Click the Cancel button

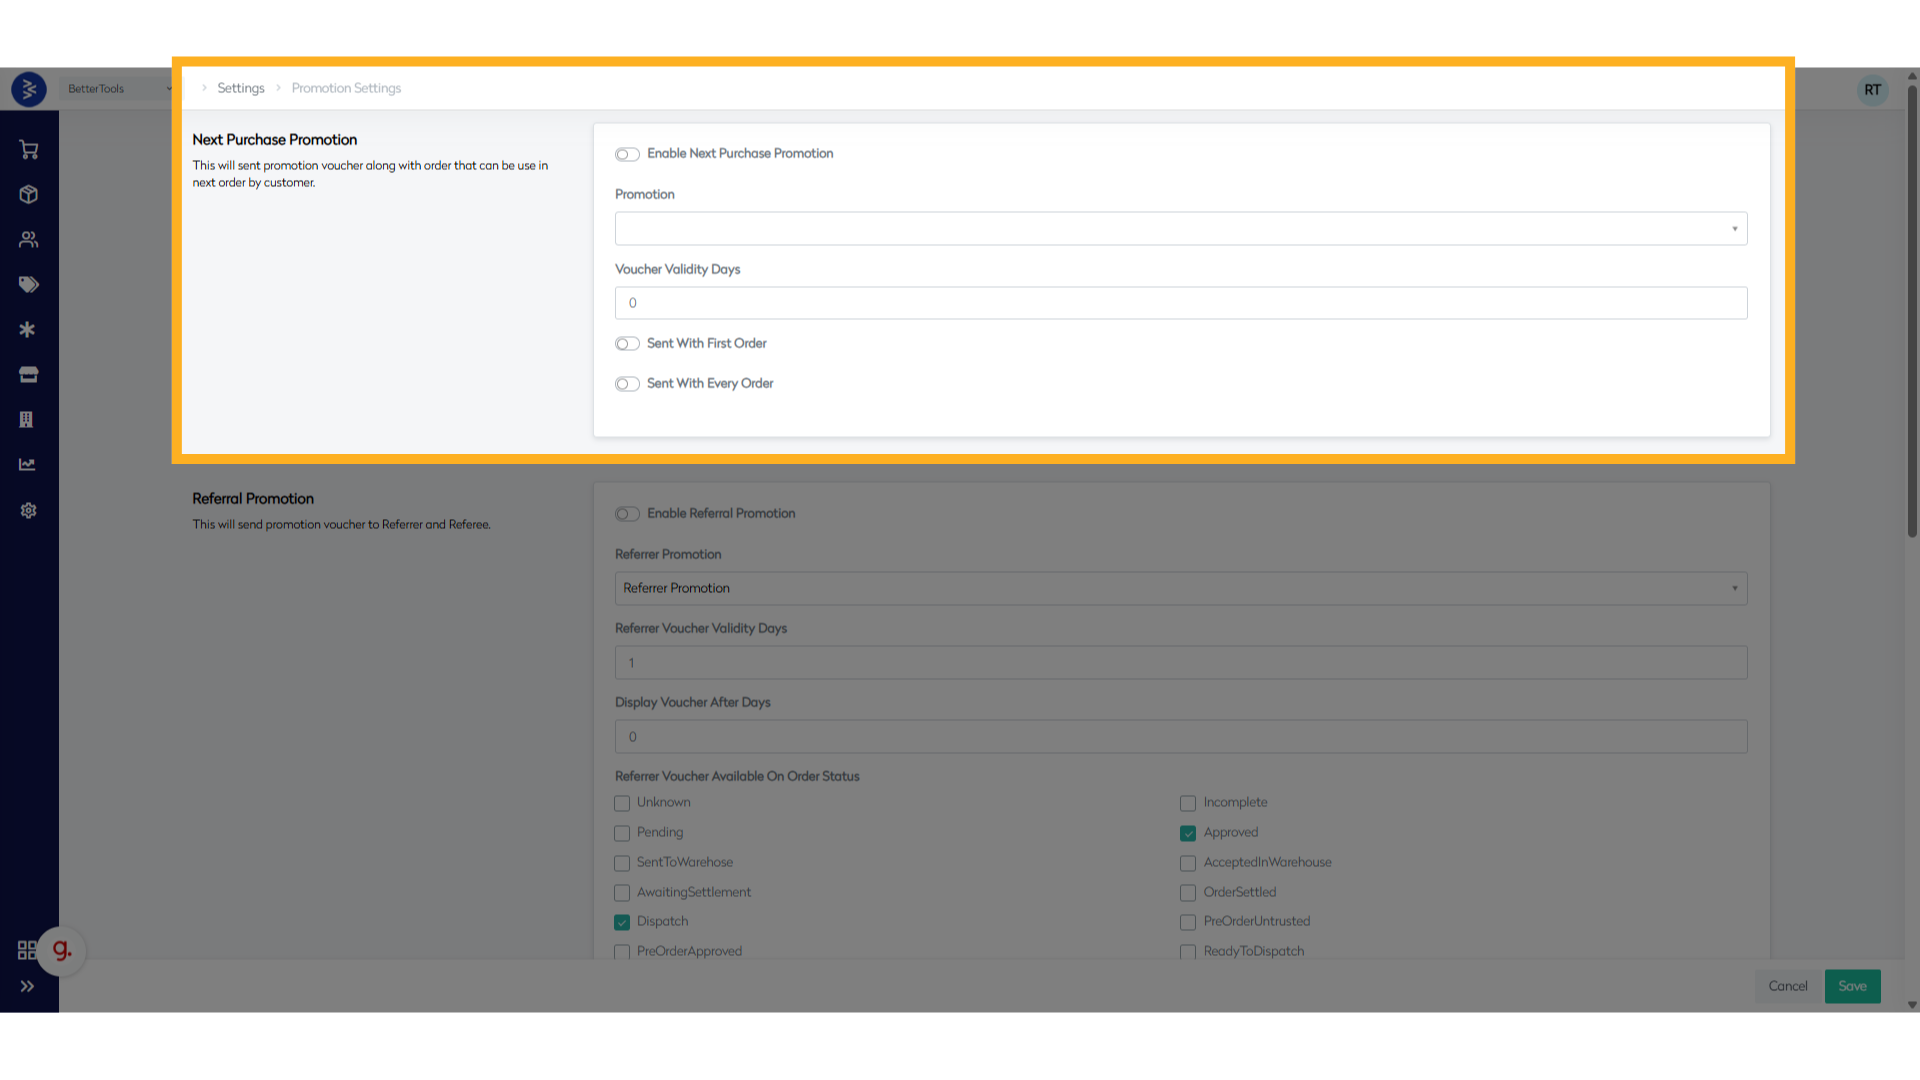1787,986
